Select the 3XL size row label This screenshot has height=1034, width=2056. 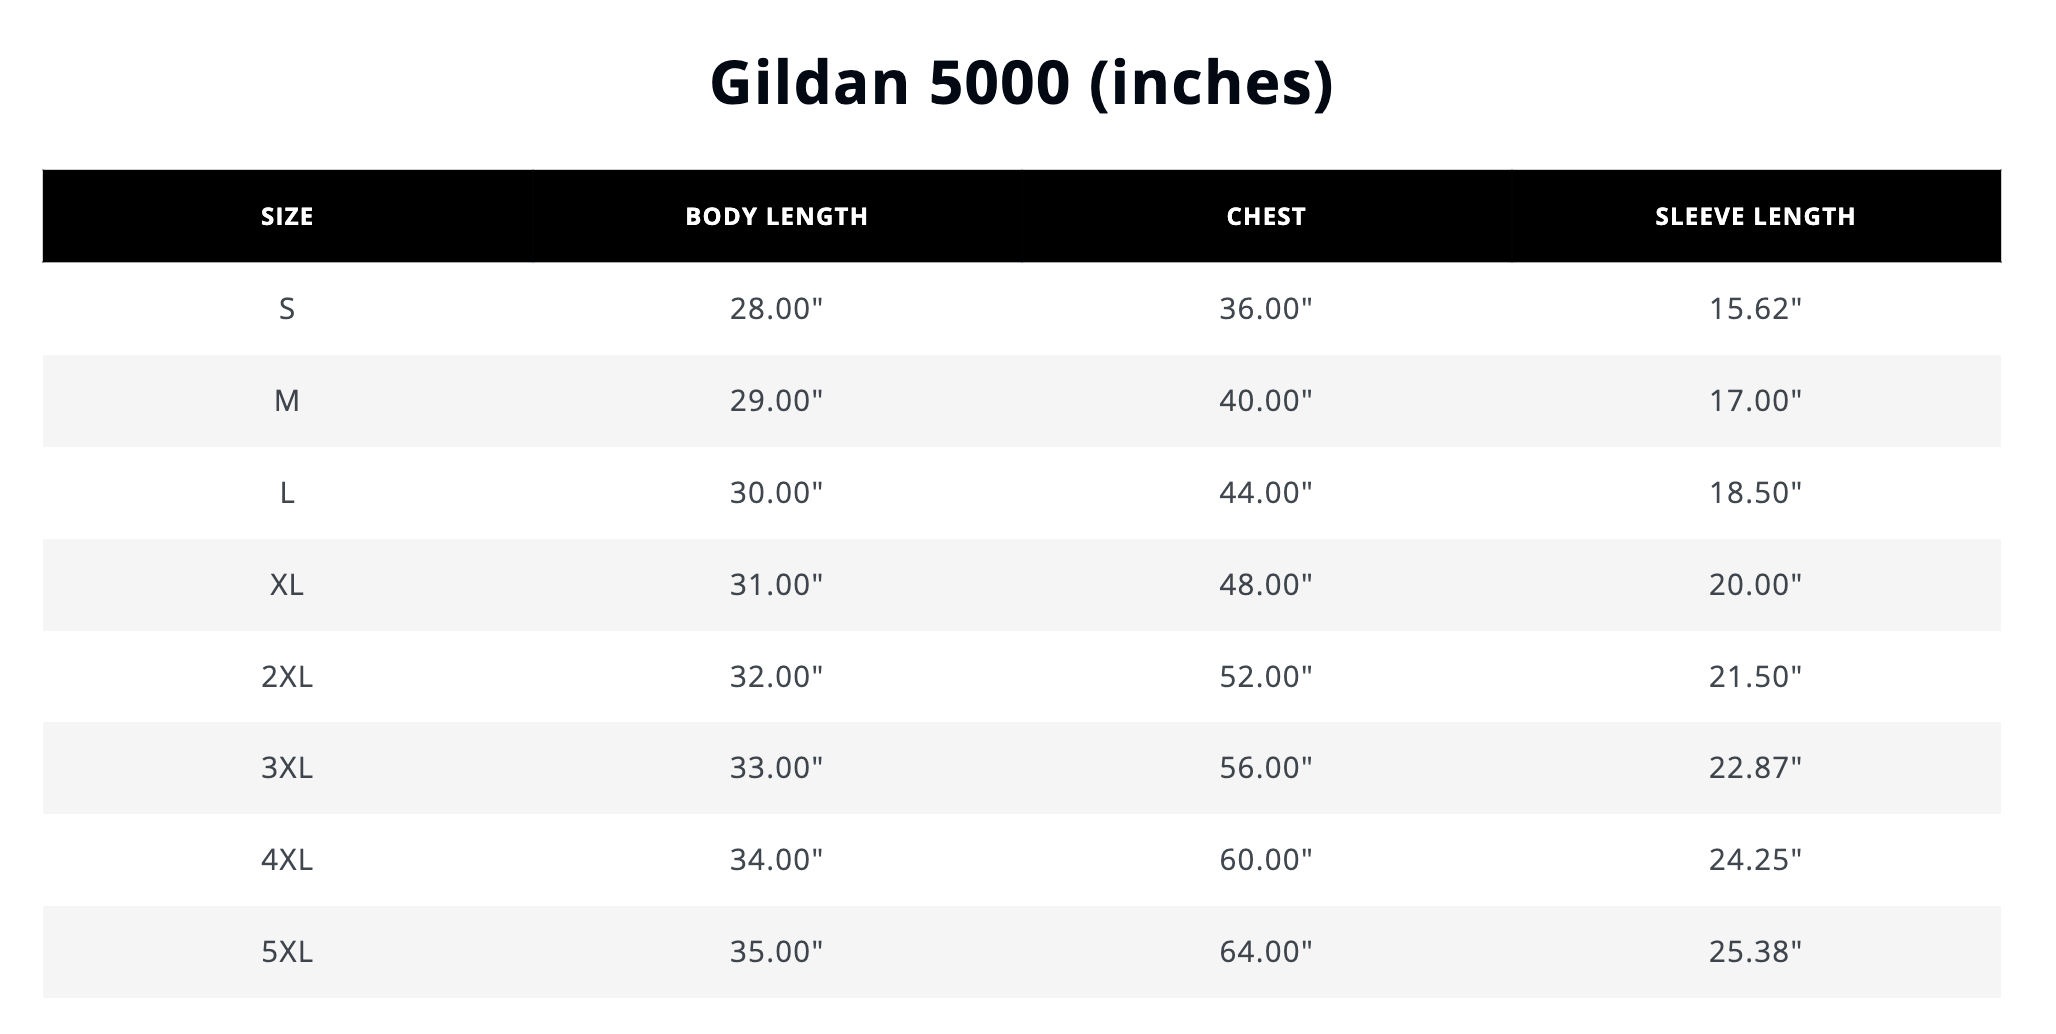point(287,768)
